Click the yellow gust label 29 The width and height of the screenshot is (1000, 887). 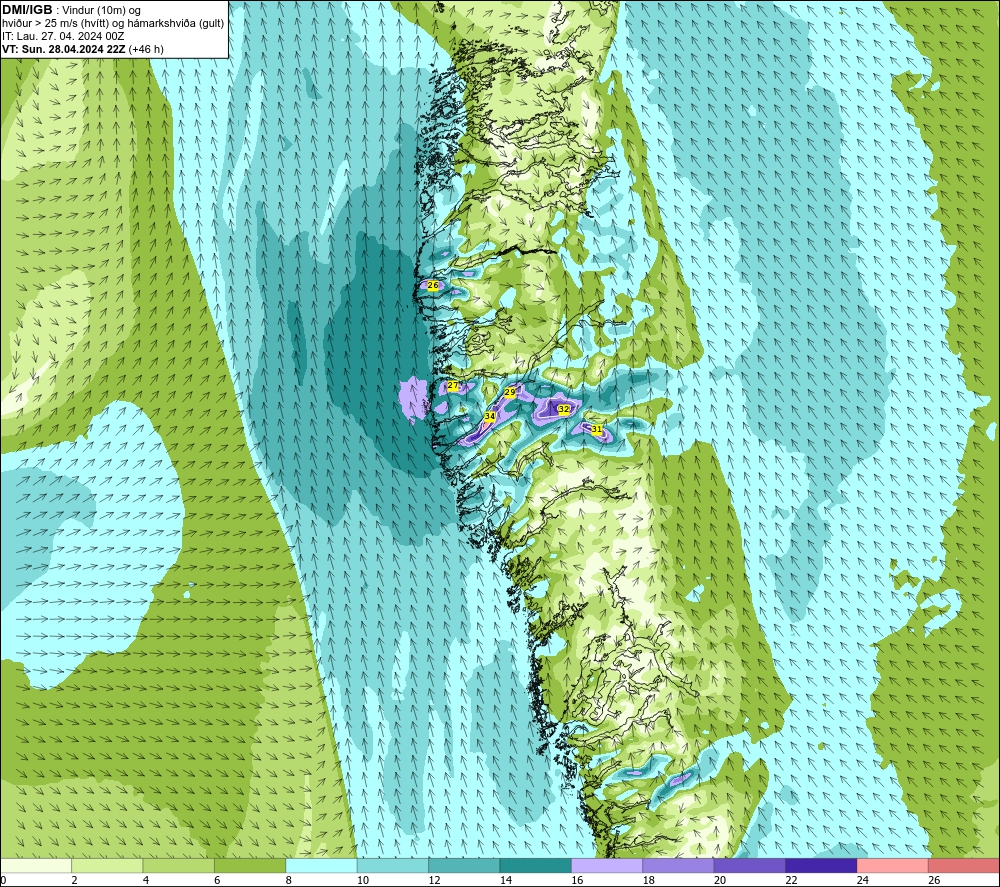[x=510, y=392]
